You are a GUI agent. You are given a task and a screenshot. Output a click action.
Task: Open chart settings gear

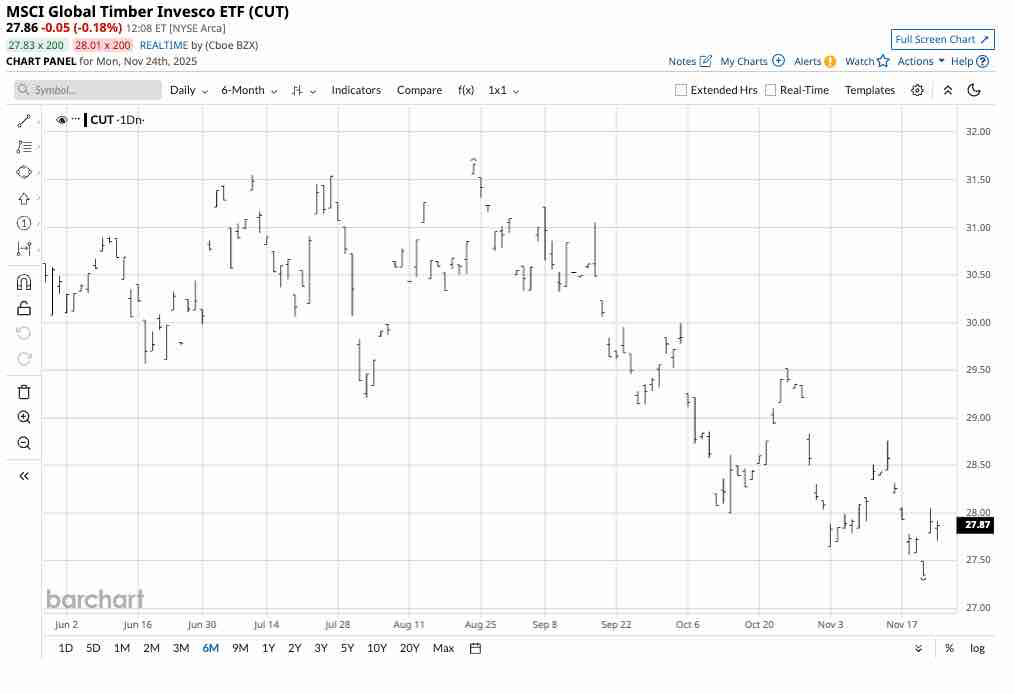918,90
